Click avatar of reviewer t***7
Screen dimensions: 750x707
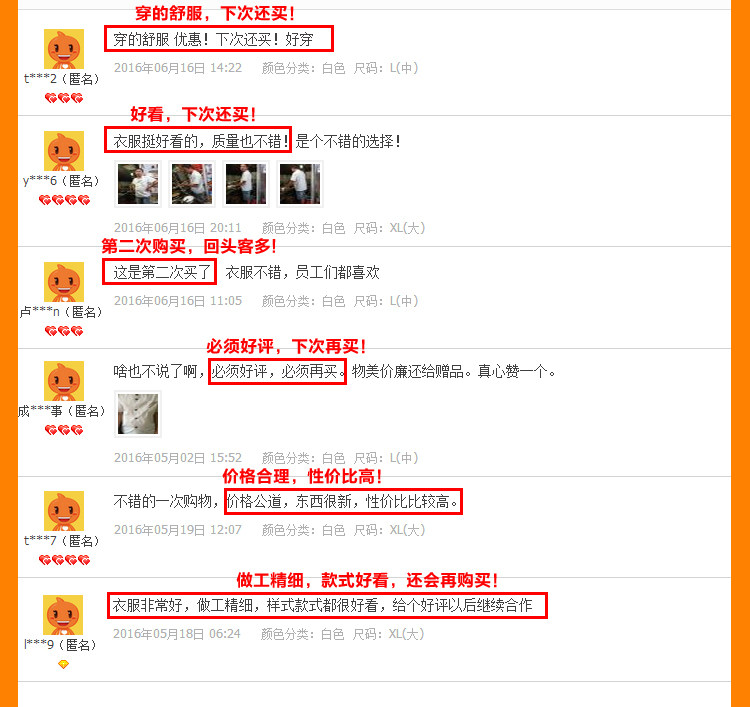[64, 511]
